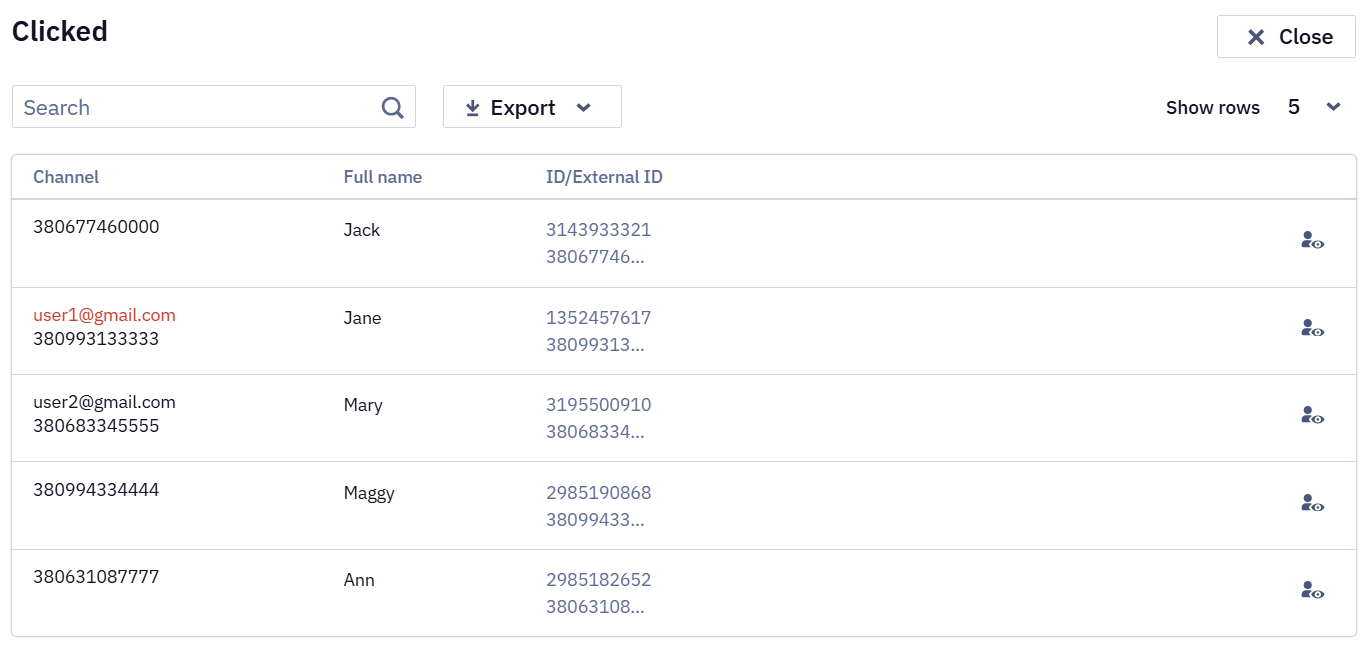Screen dimensions: 1367x650
Task: Click external ID 38063108... for Ann
Action: [595, 607]
